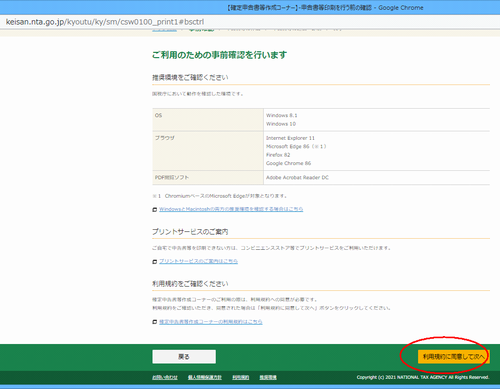Click the orange 利用規約に同意して次へ button
Image resolution: width=500 pixels, height=389 pixels.
(454, 357)
